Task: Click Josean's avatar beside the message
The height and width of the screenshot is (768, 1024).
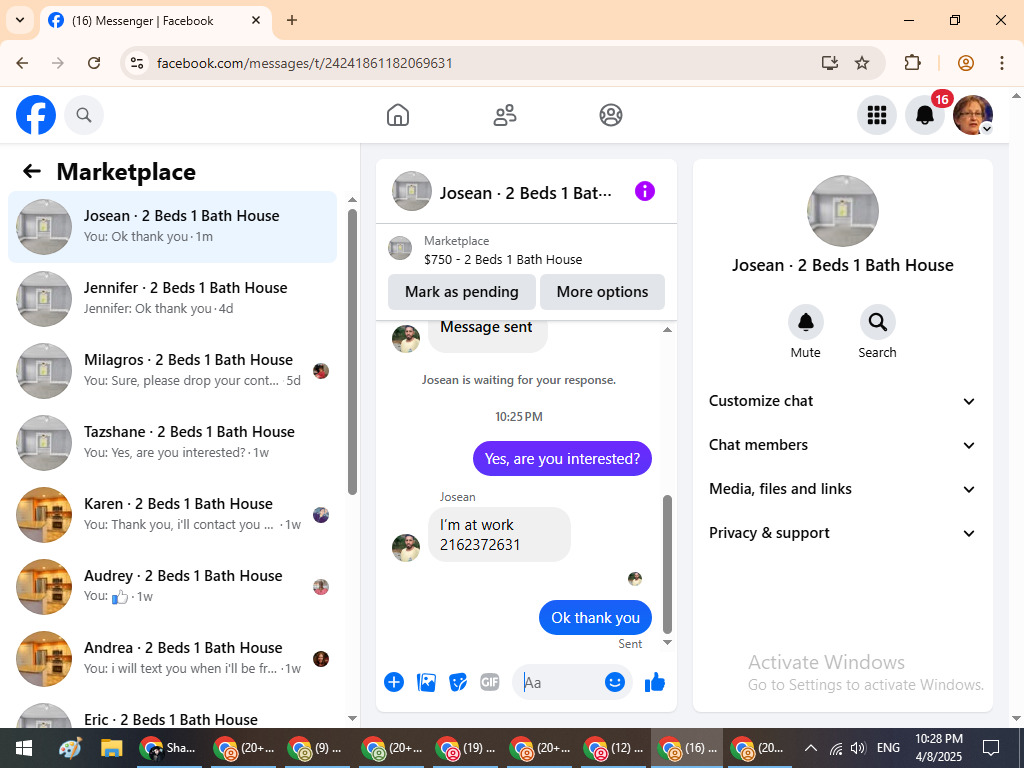Action: click(406, 547)
